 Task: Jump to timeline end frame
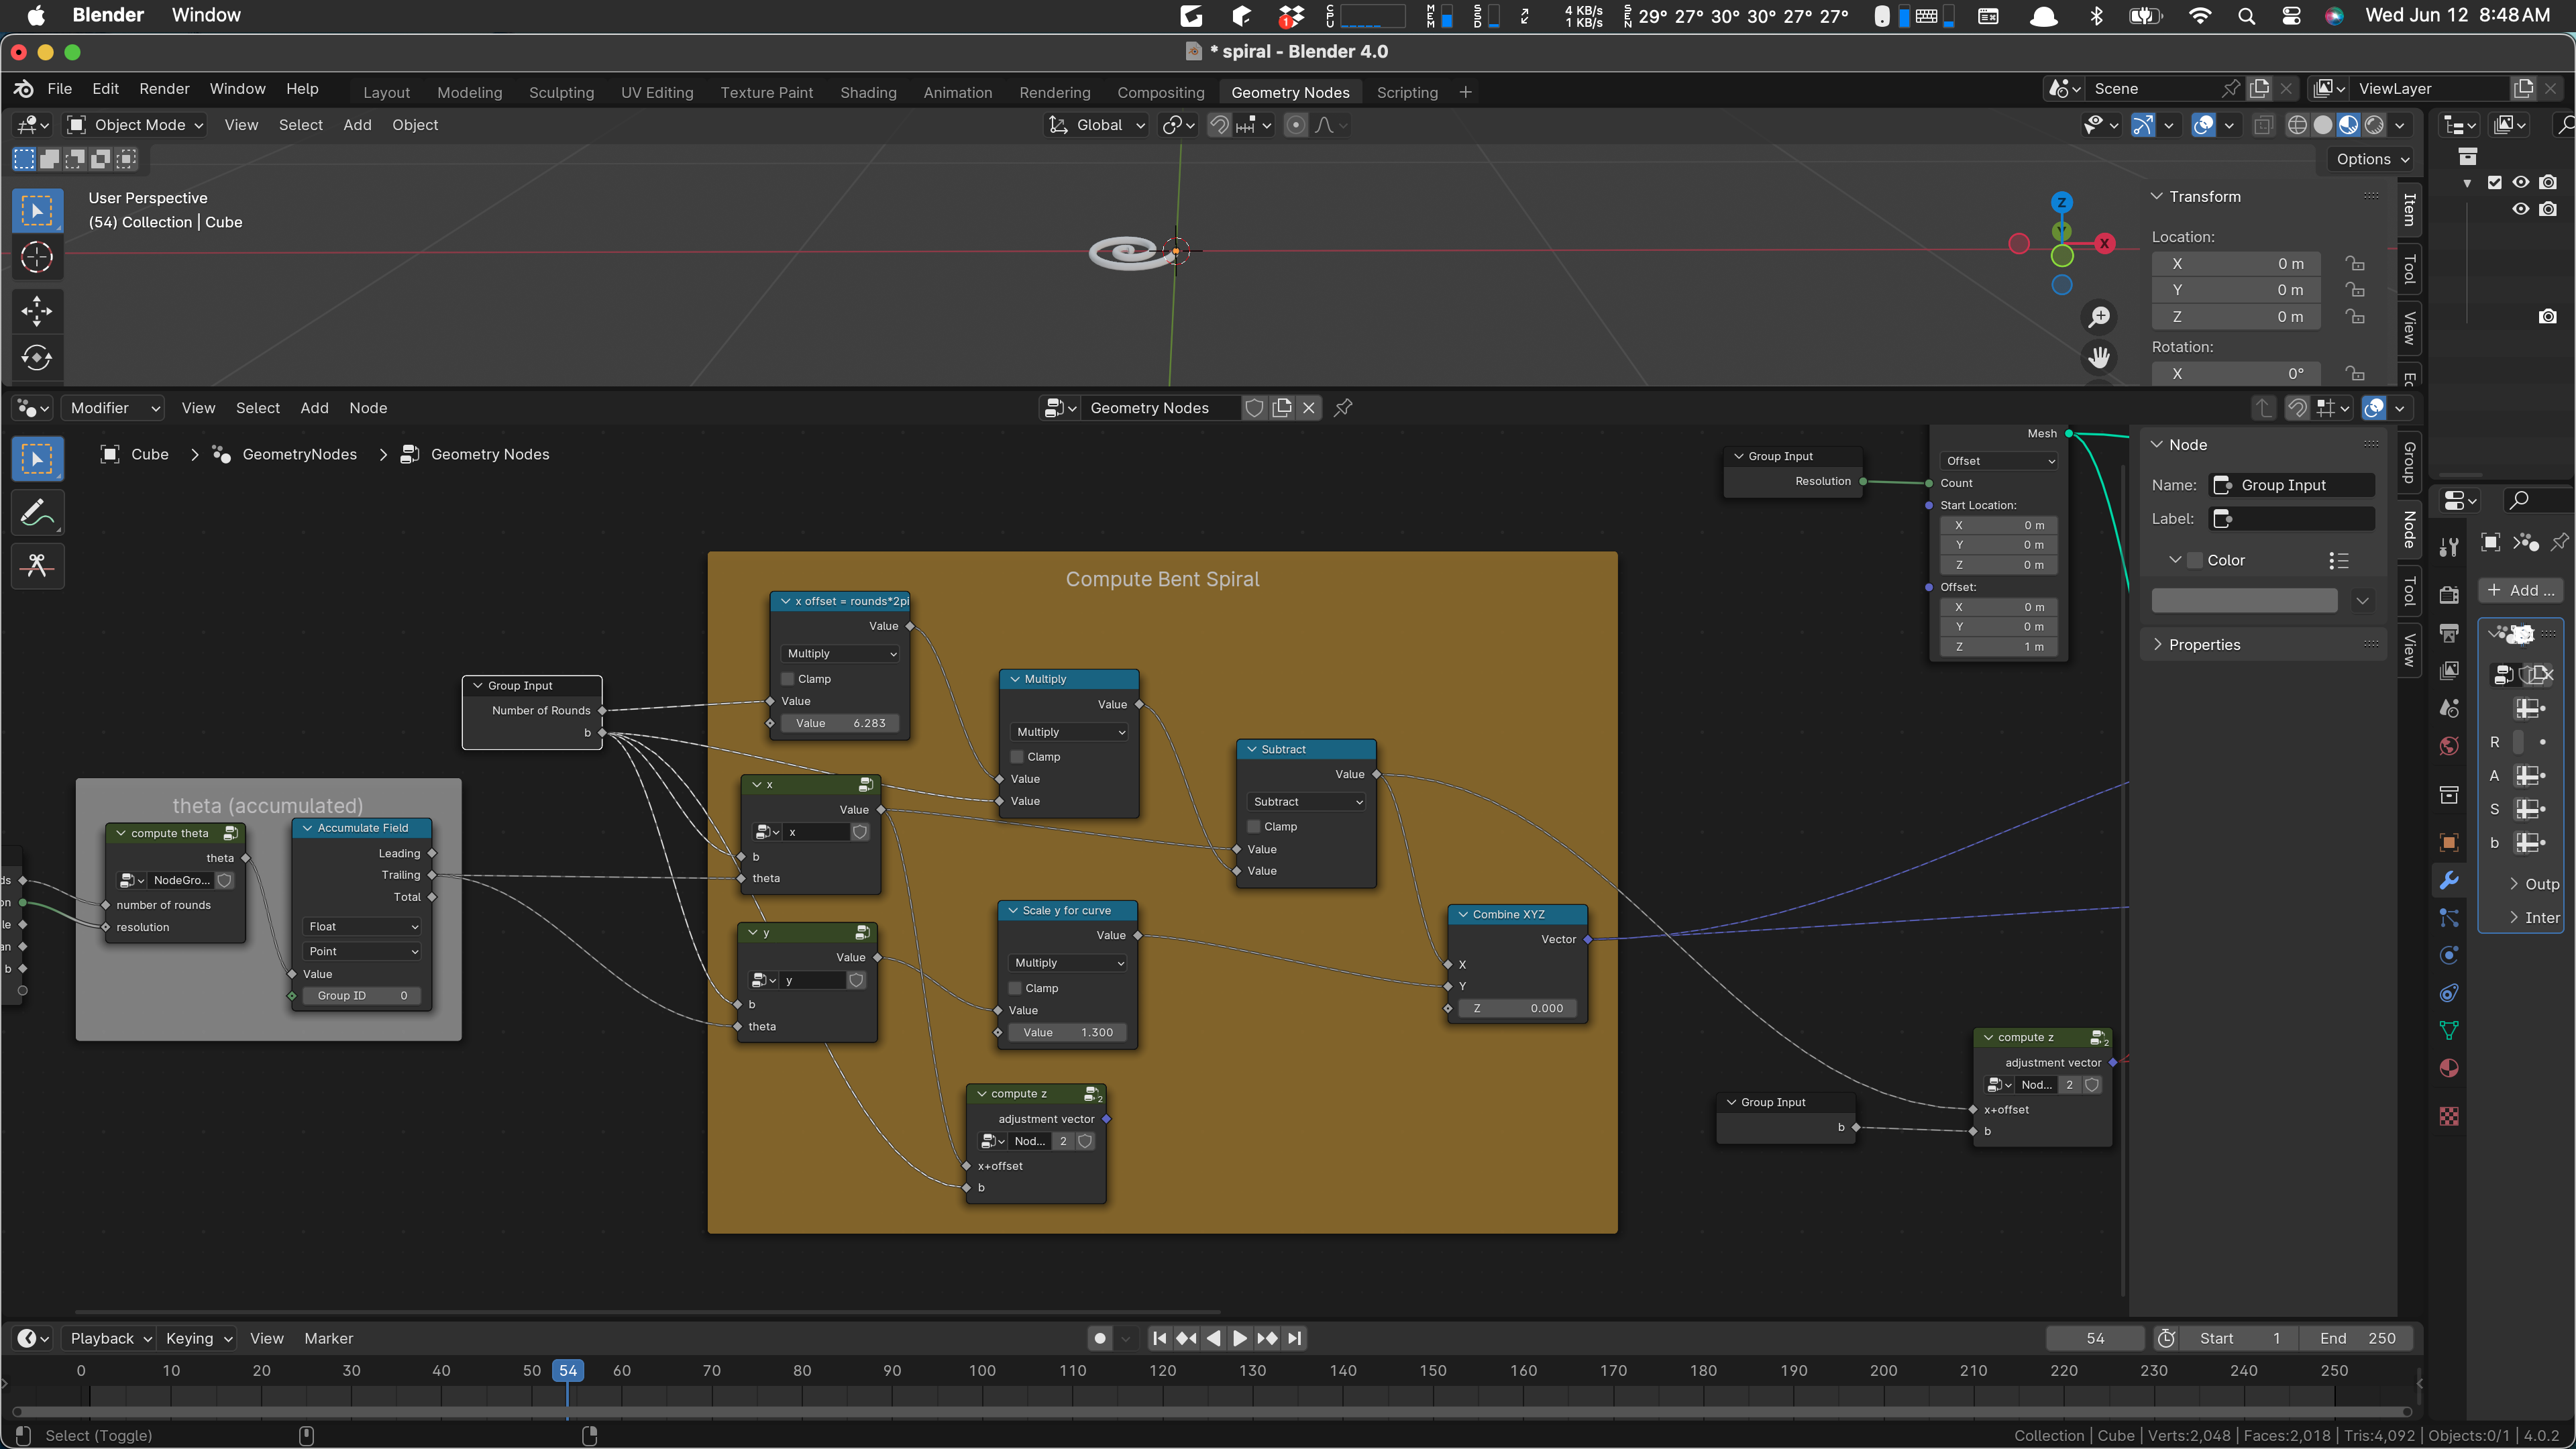click(x=1295, y=1338)
